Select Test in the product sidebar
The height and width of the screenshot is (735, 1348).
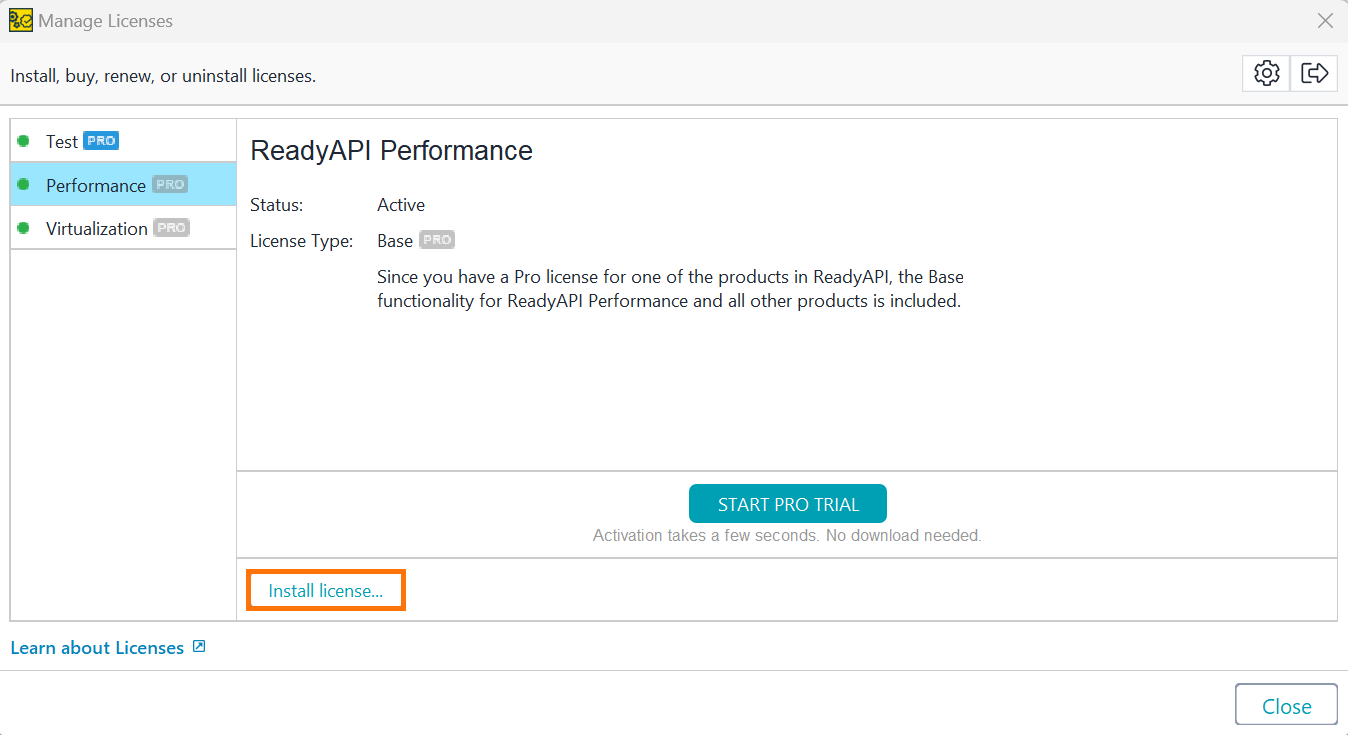point(61,141)
